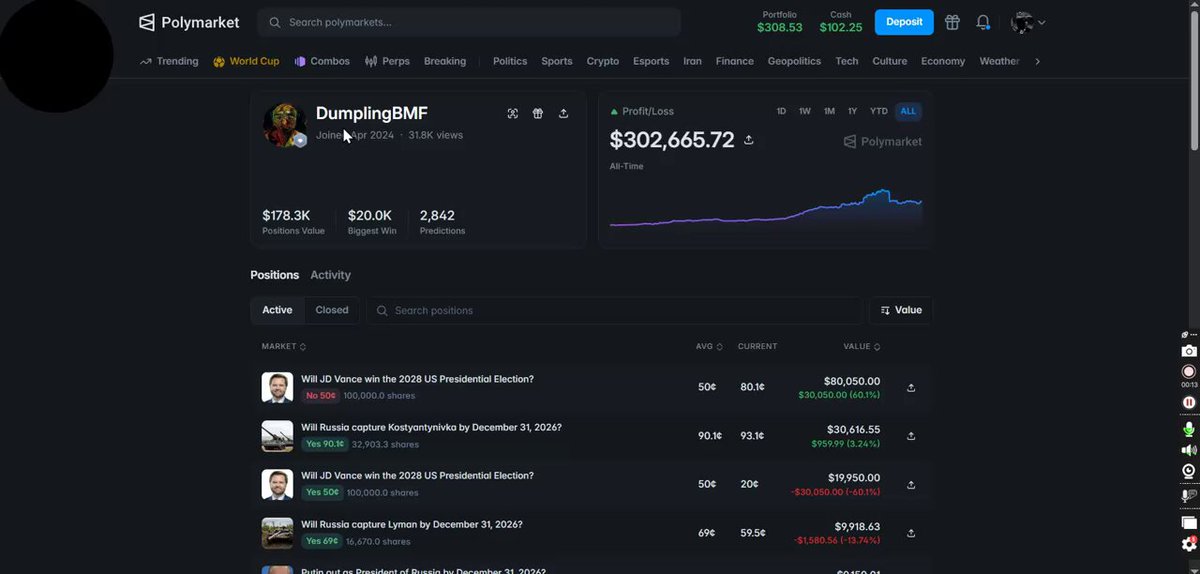Share the Lyman capture position
This screenshot has width=1200, height=574.
coord(911,532)
